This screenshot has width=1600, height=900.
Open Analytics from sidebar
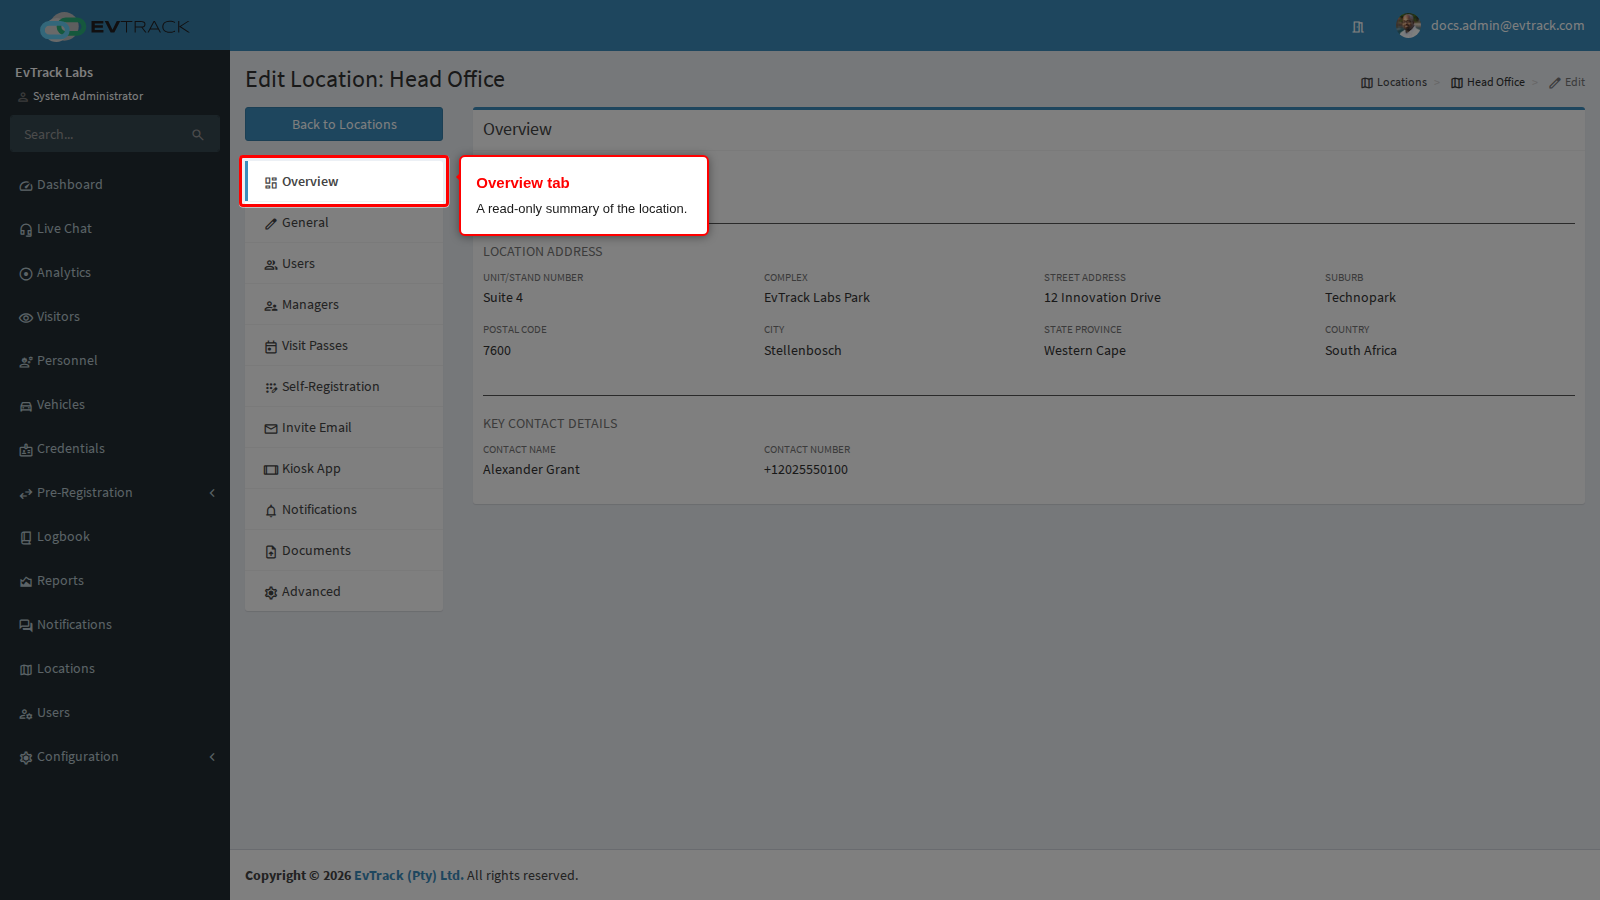pyautogui.click(x=115, y=273)
